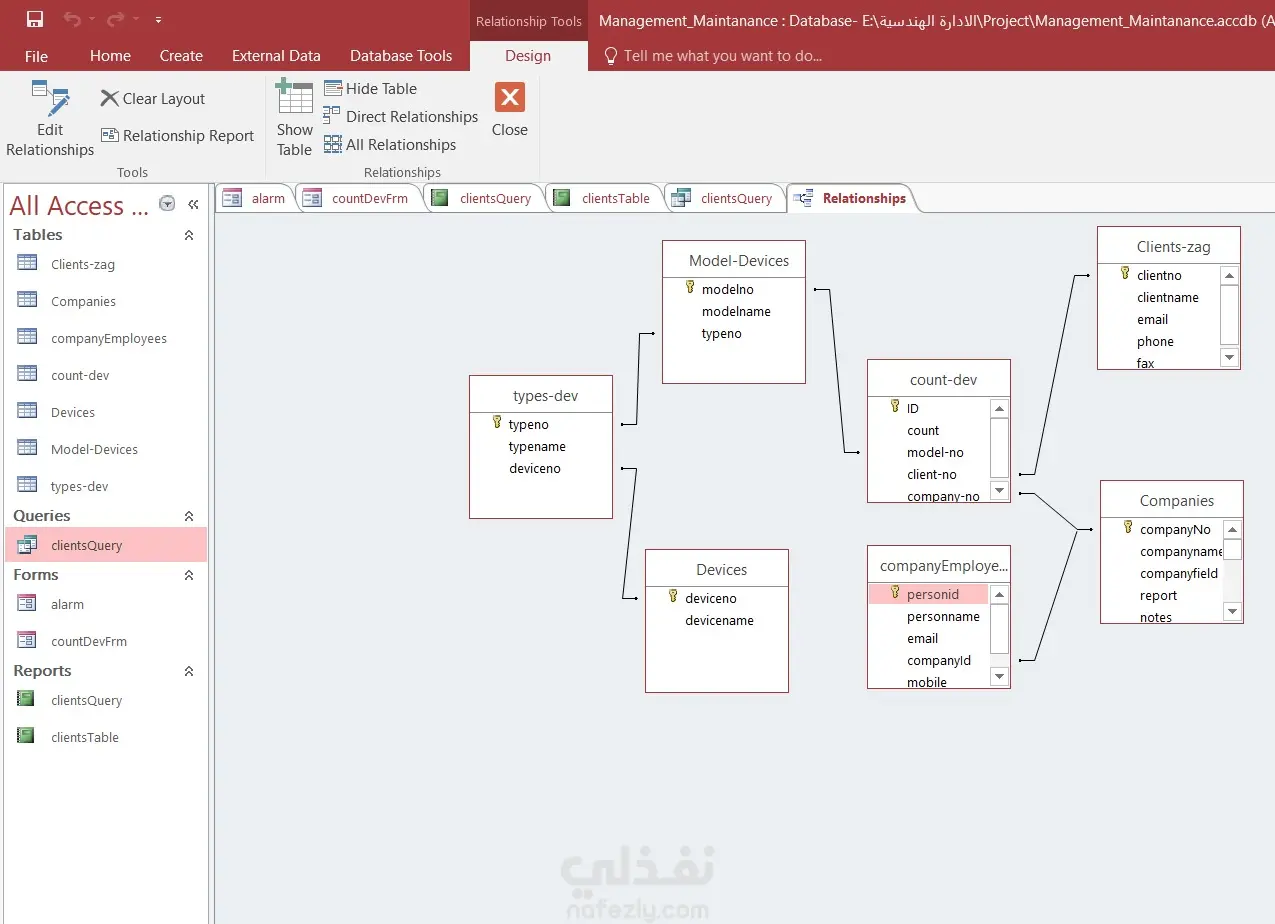Click the Show Table tool

(x=293, y=118)
